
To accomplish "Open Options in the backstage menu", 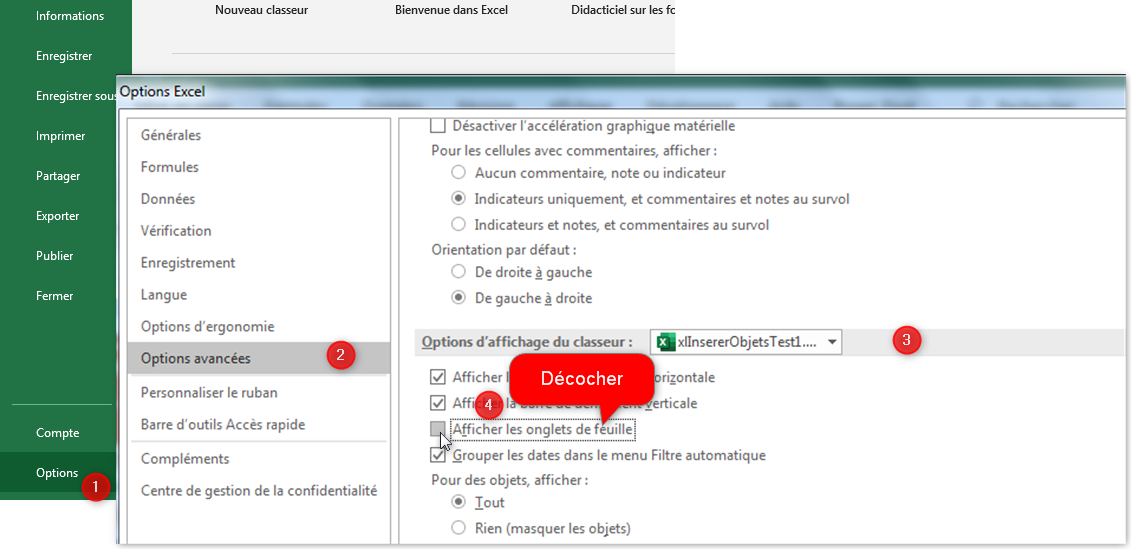I will tap(57, 473).
